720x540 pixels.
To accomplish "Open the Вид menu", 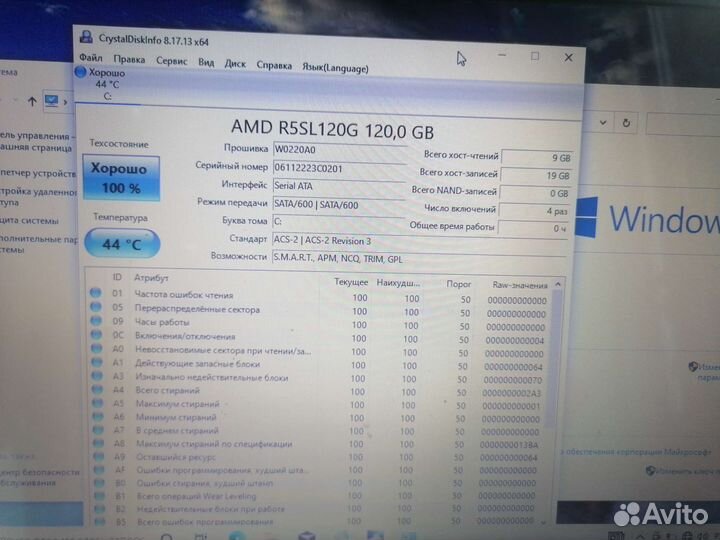I will pyautogui.click(x=206, y=62).
